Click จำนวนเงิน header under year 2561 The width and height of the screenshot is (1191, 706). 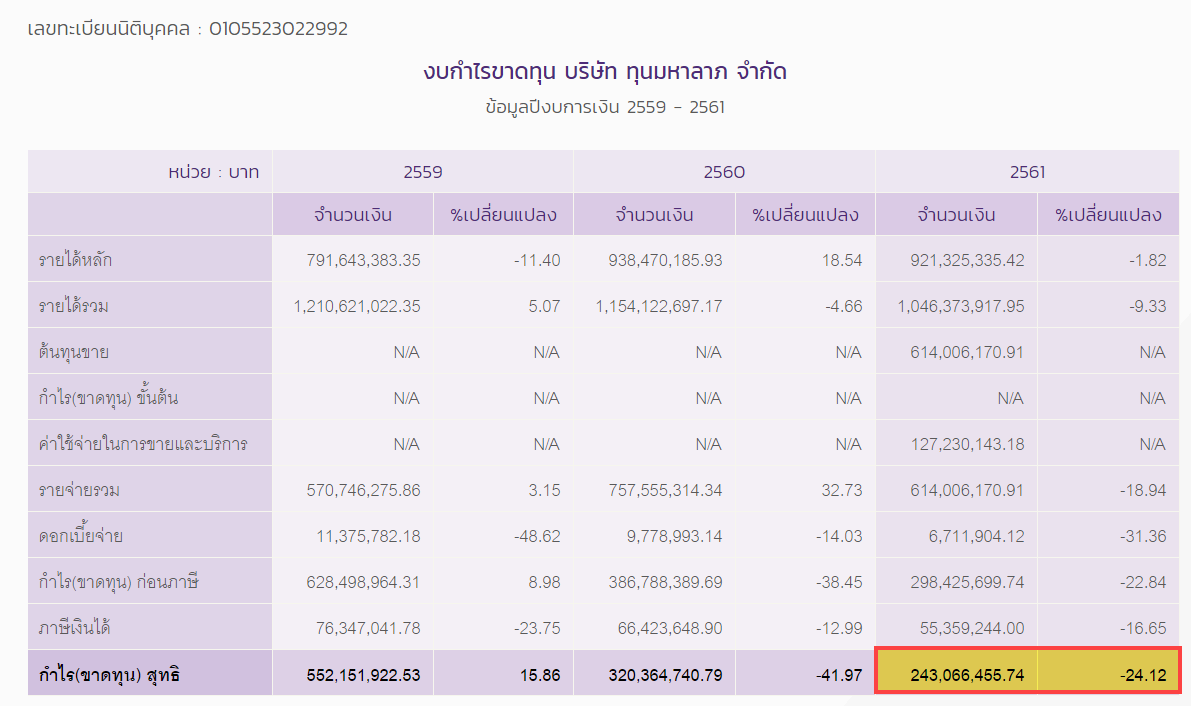tap(956, 215)
